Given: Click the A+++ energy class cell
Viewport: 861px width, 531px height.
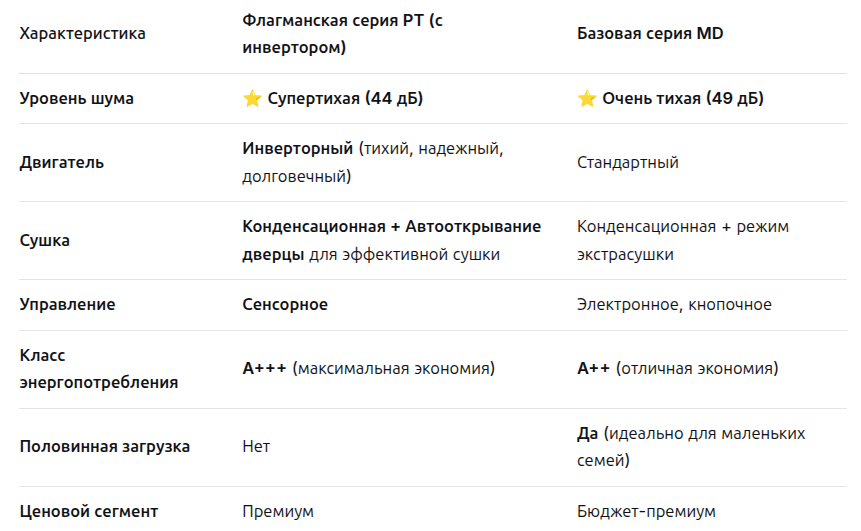Looking at the screenshot, I should (368, 369).
